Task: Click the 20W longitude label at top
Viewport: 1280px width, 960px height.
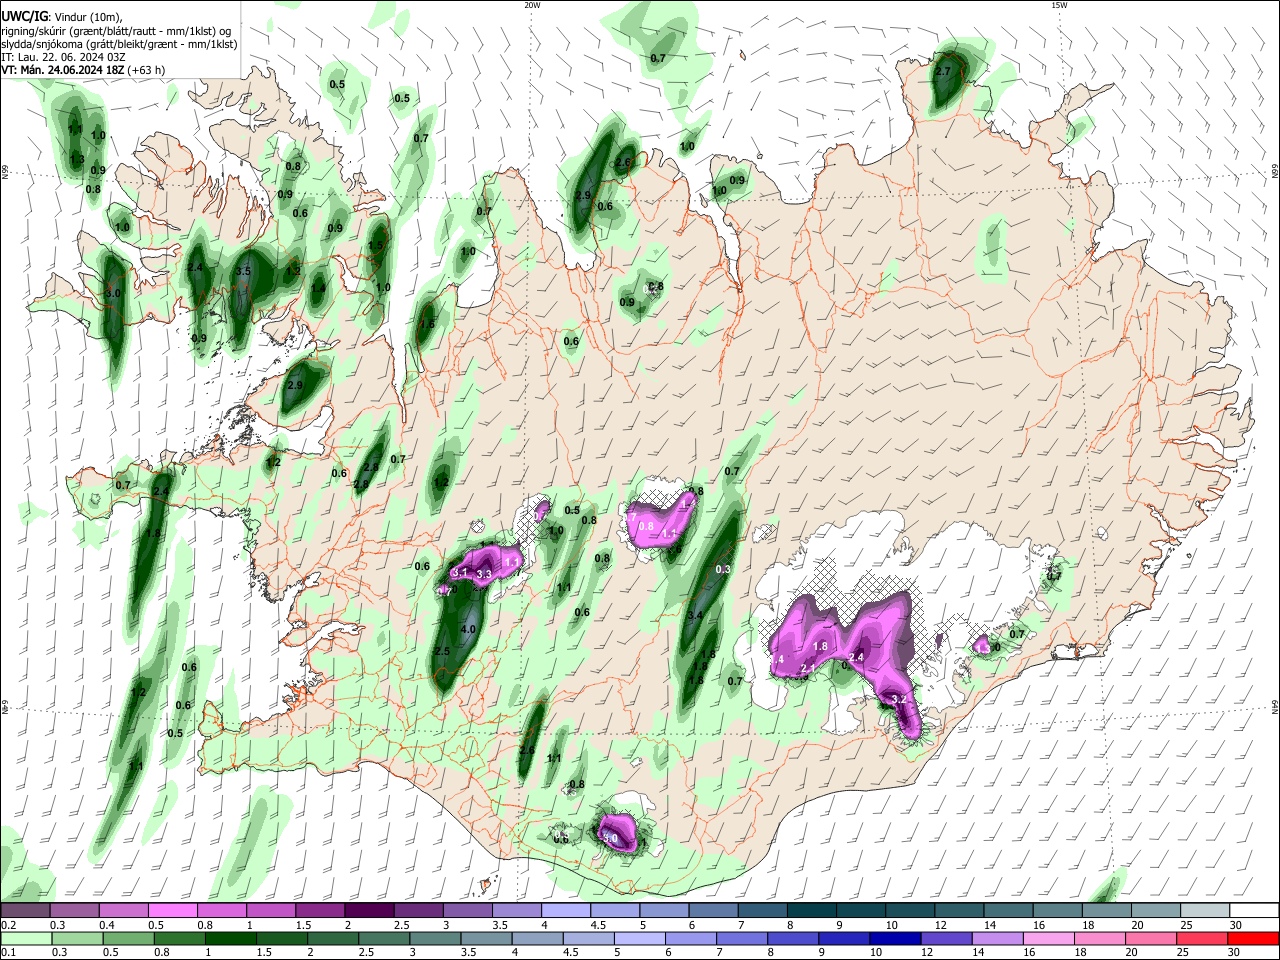Action: click(x=532, y=5)
